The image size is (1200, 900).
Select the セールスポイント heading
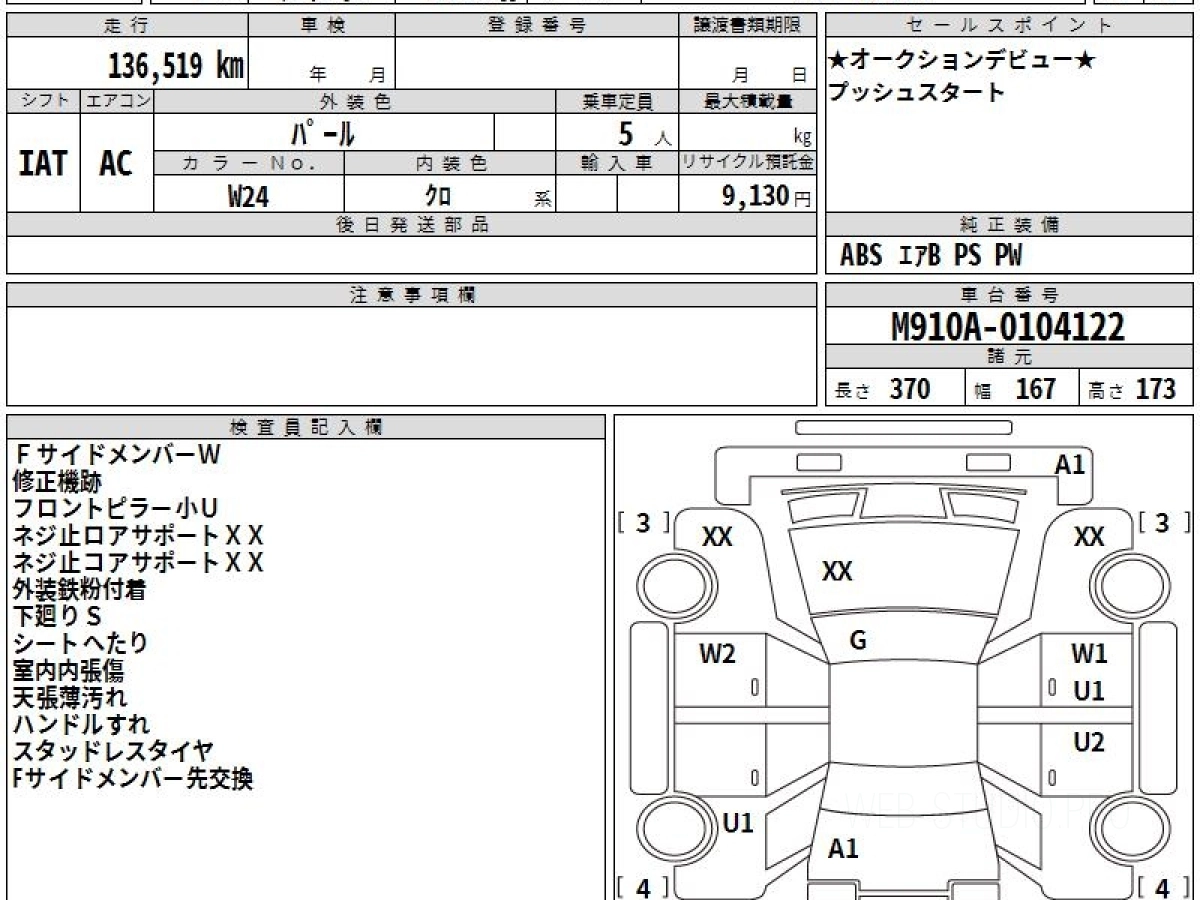coord(1009,25)
